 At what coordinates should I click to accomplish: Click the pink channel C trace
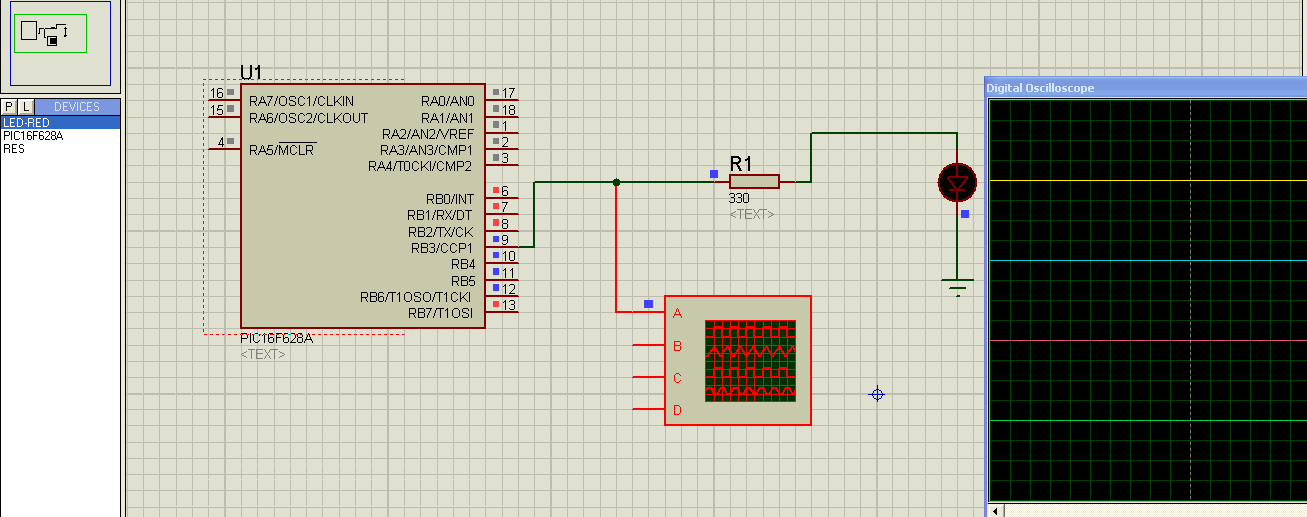pyautogui.click(x=1148, y=340)
